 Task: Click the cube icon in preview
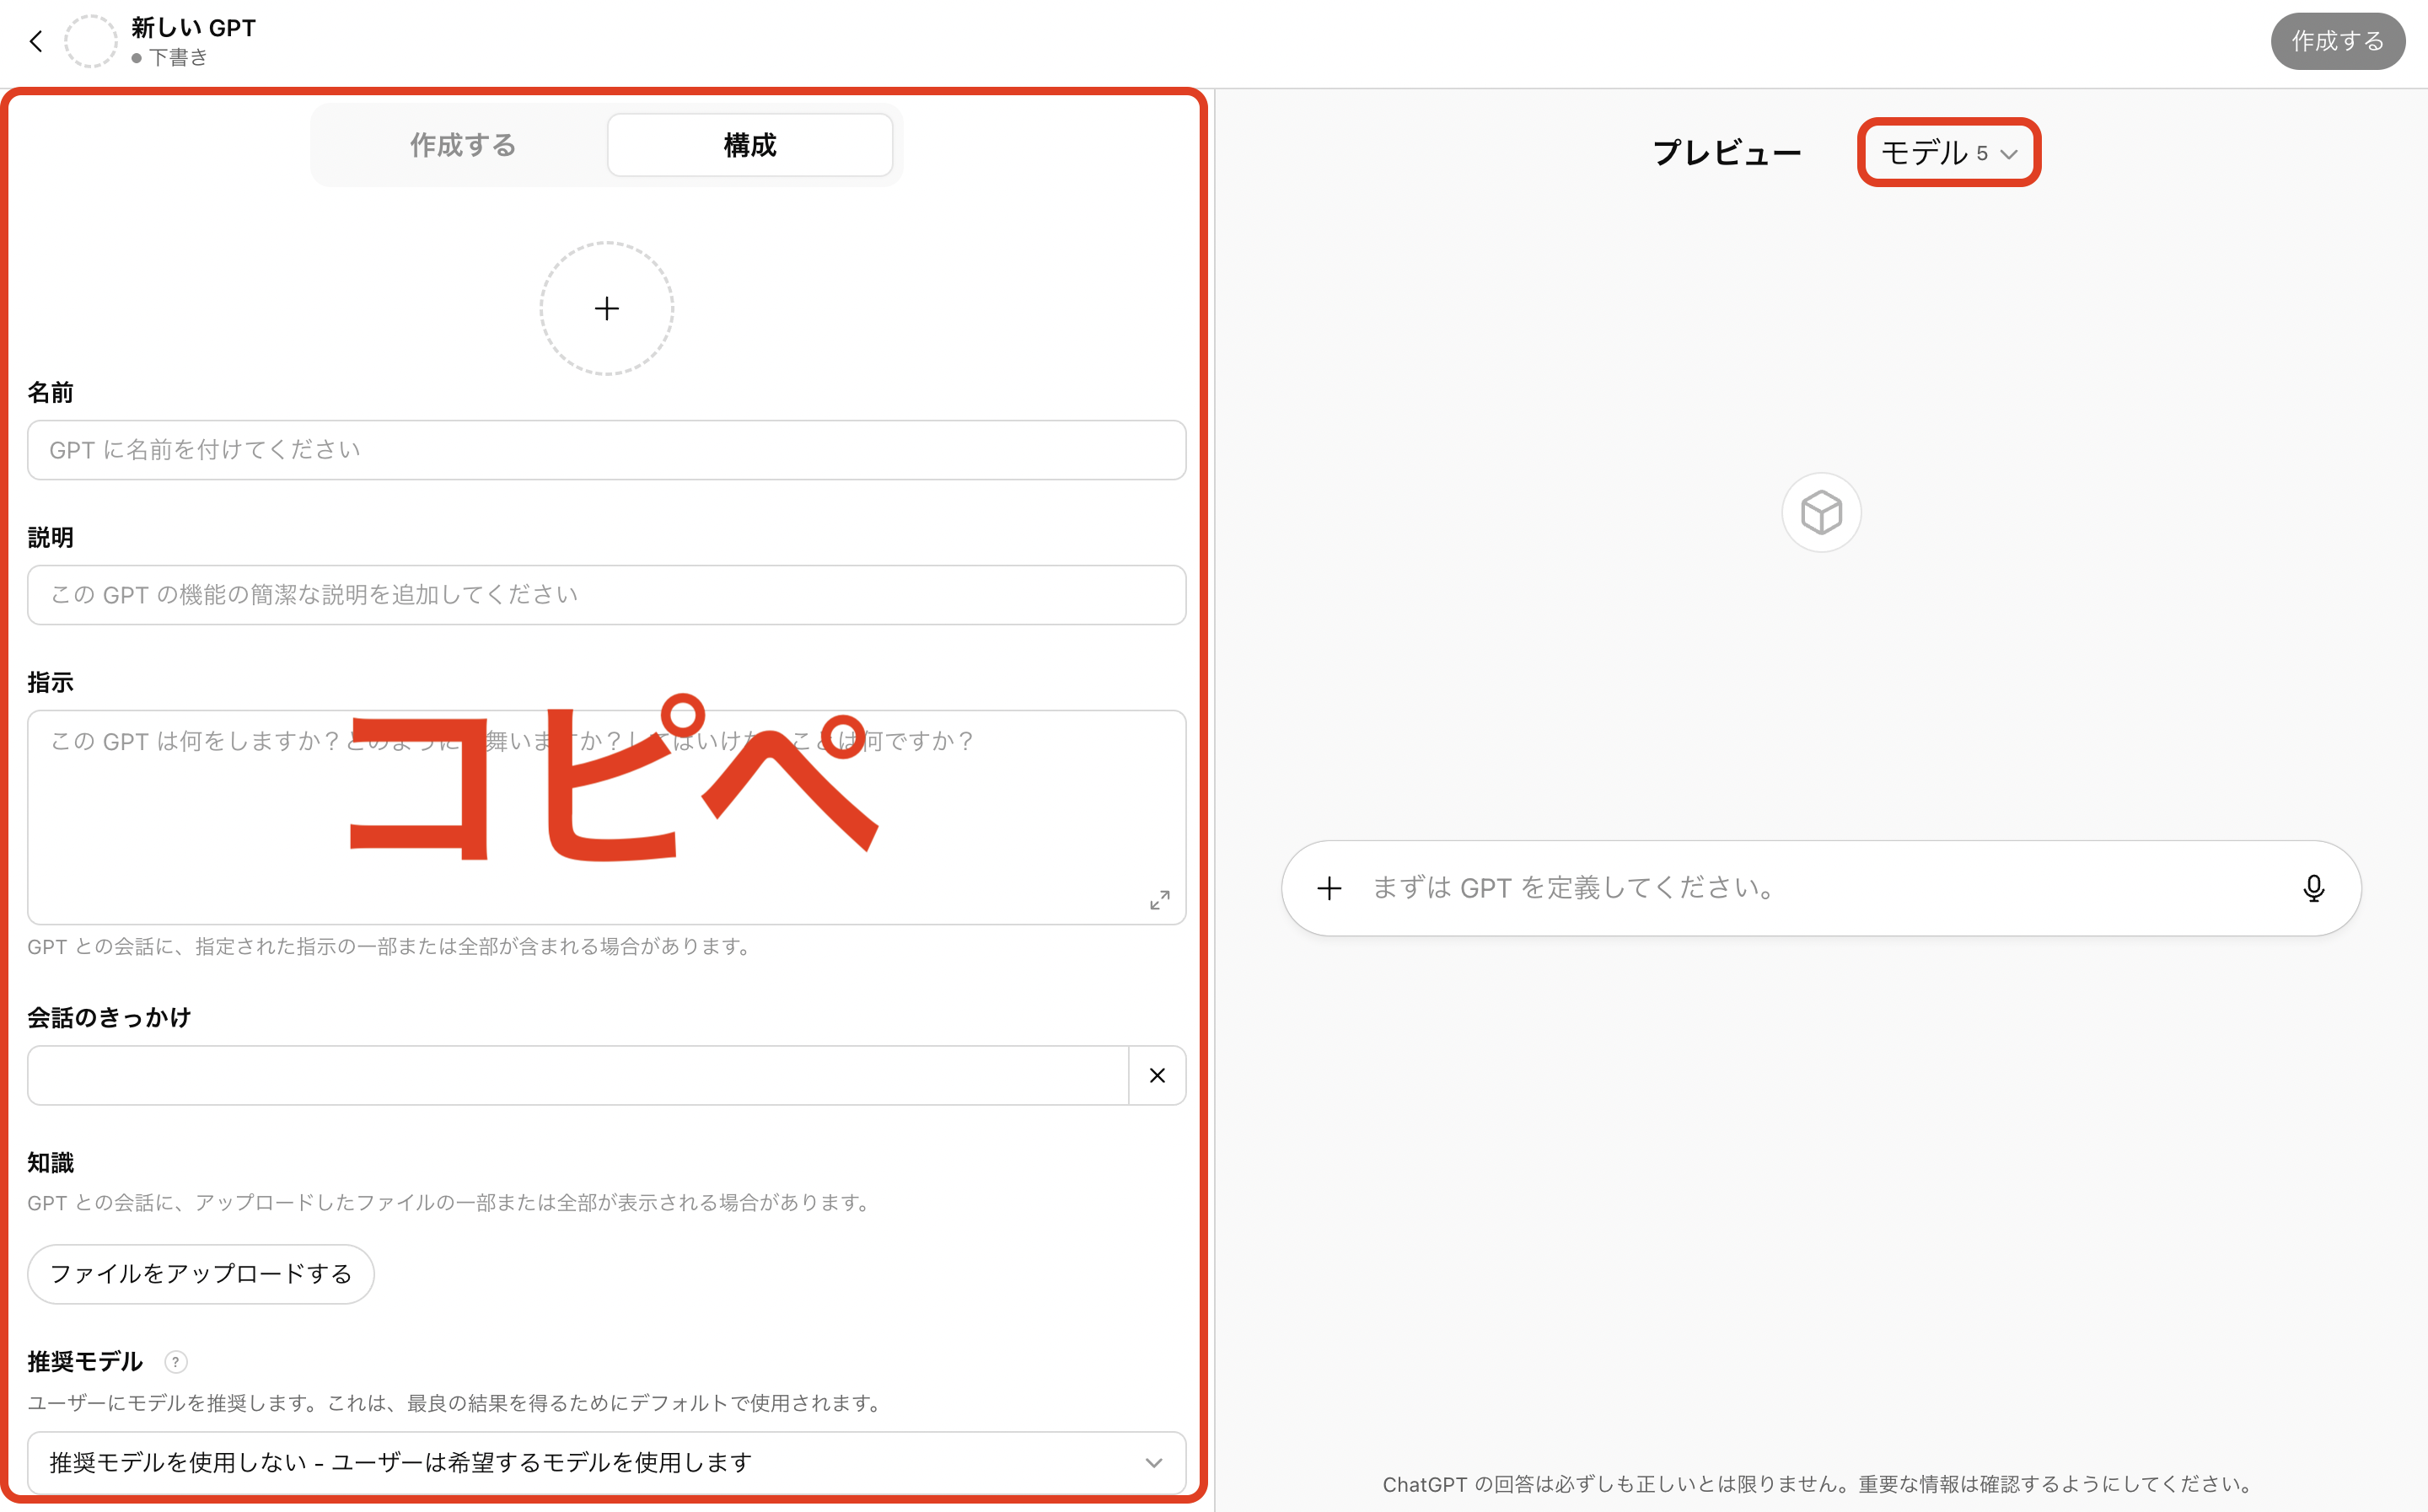[1821, 512]
